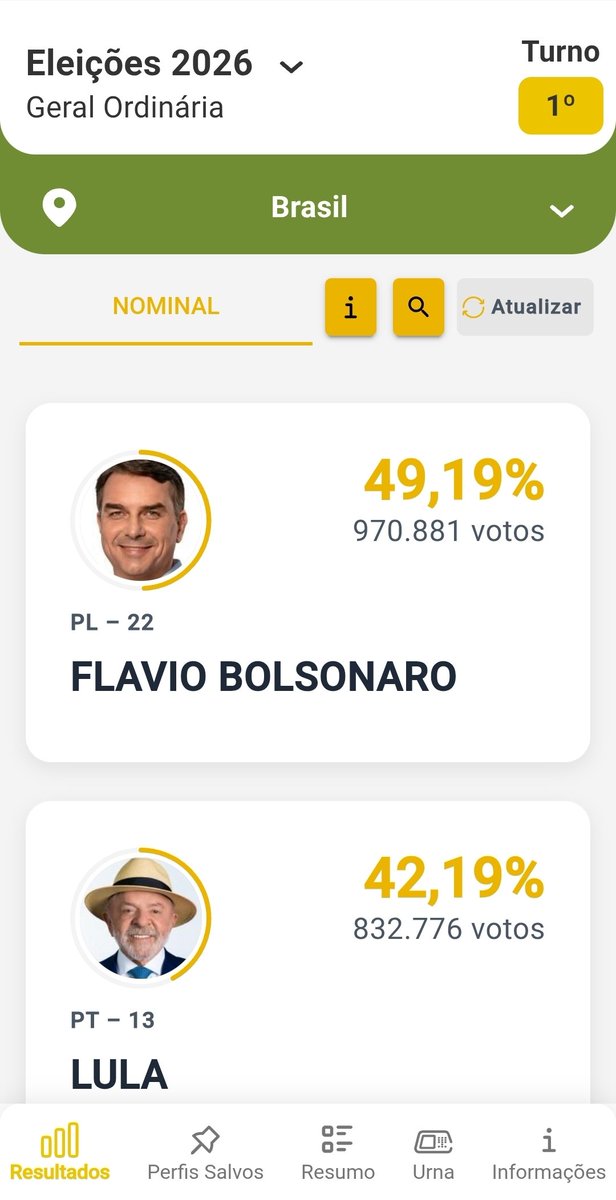Open the info button beside NOMINAL tab

pyautogui.click(x=351, y=307)
